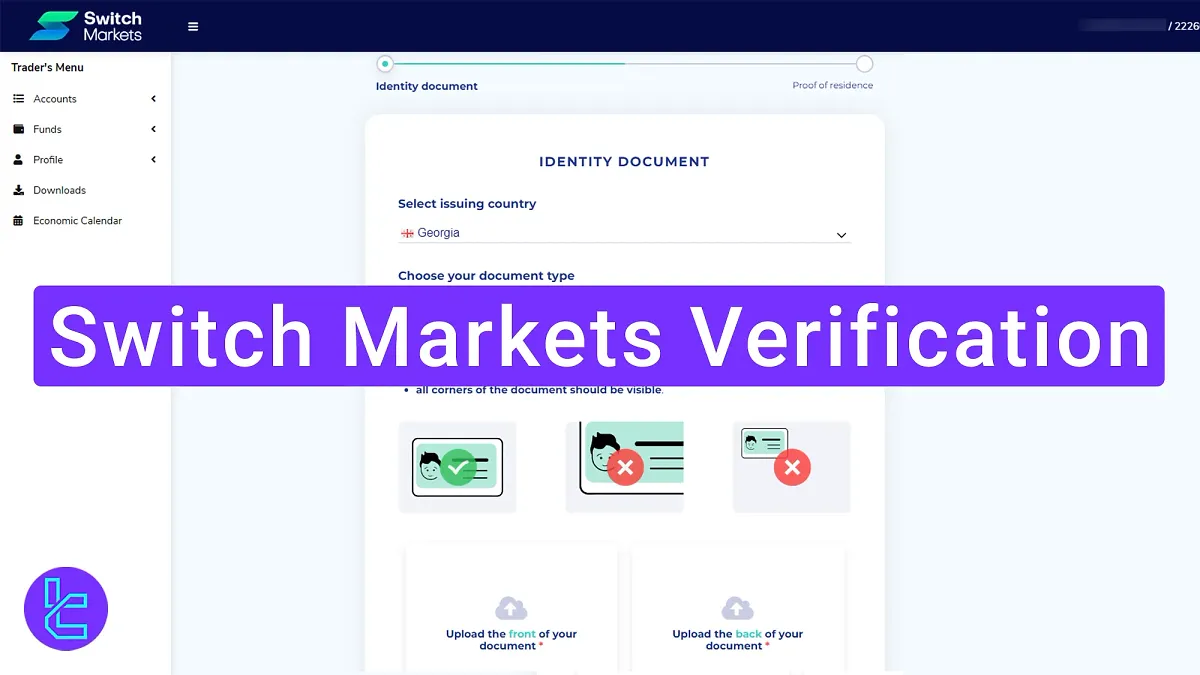
Task: Select the Identity document step
Action: (384, 63)
